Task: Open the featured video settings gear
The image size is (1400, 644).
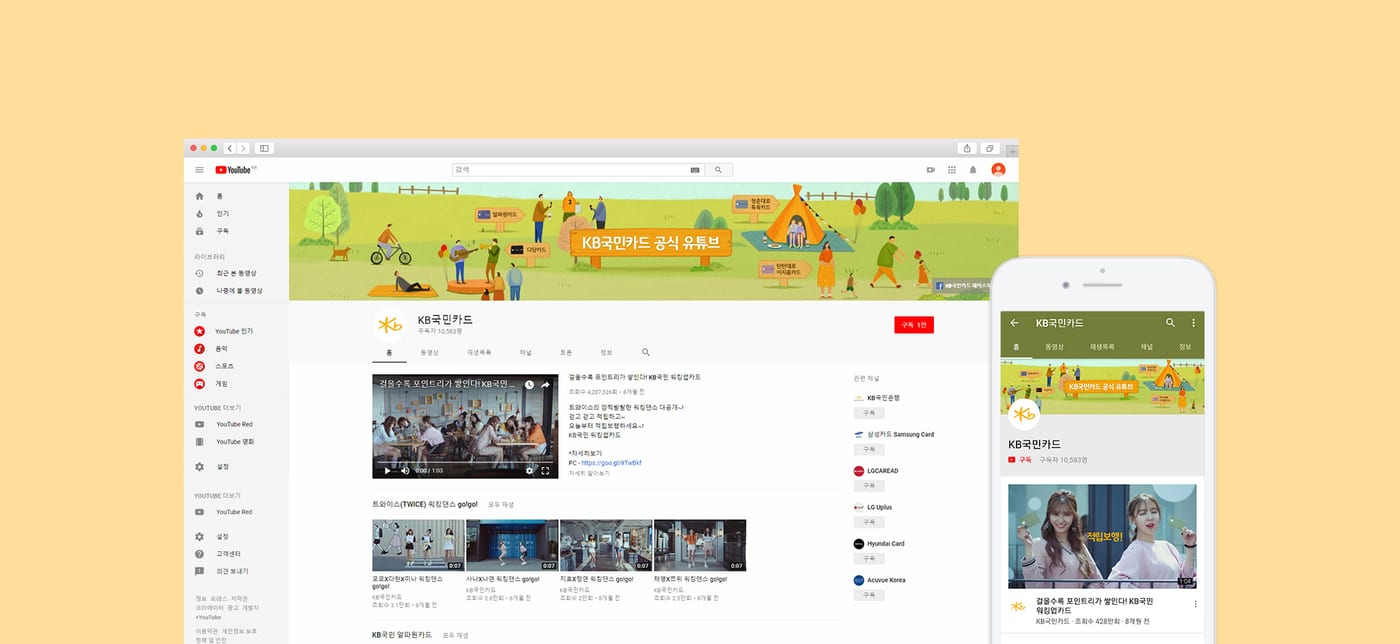Action: [530, 470]
